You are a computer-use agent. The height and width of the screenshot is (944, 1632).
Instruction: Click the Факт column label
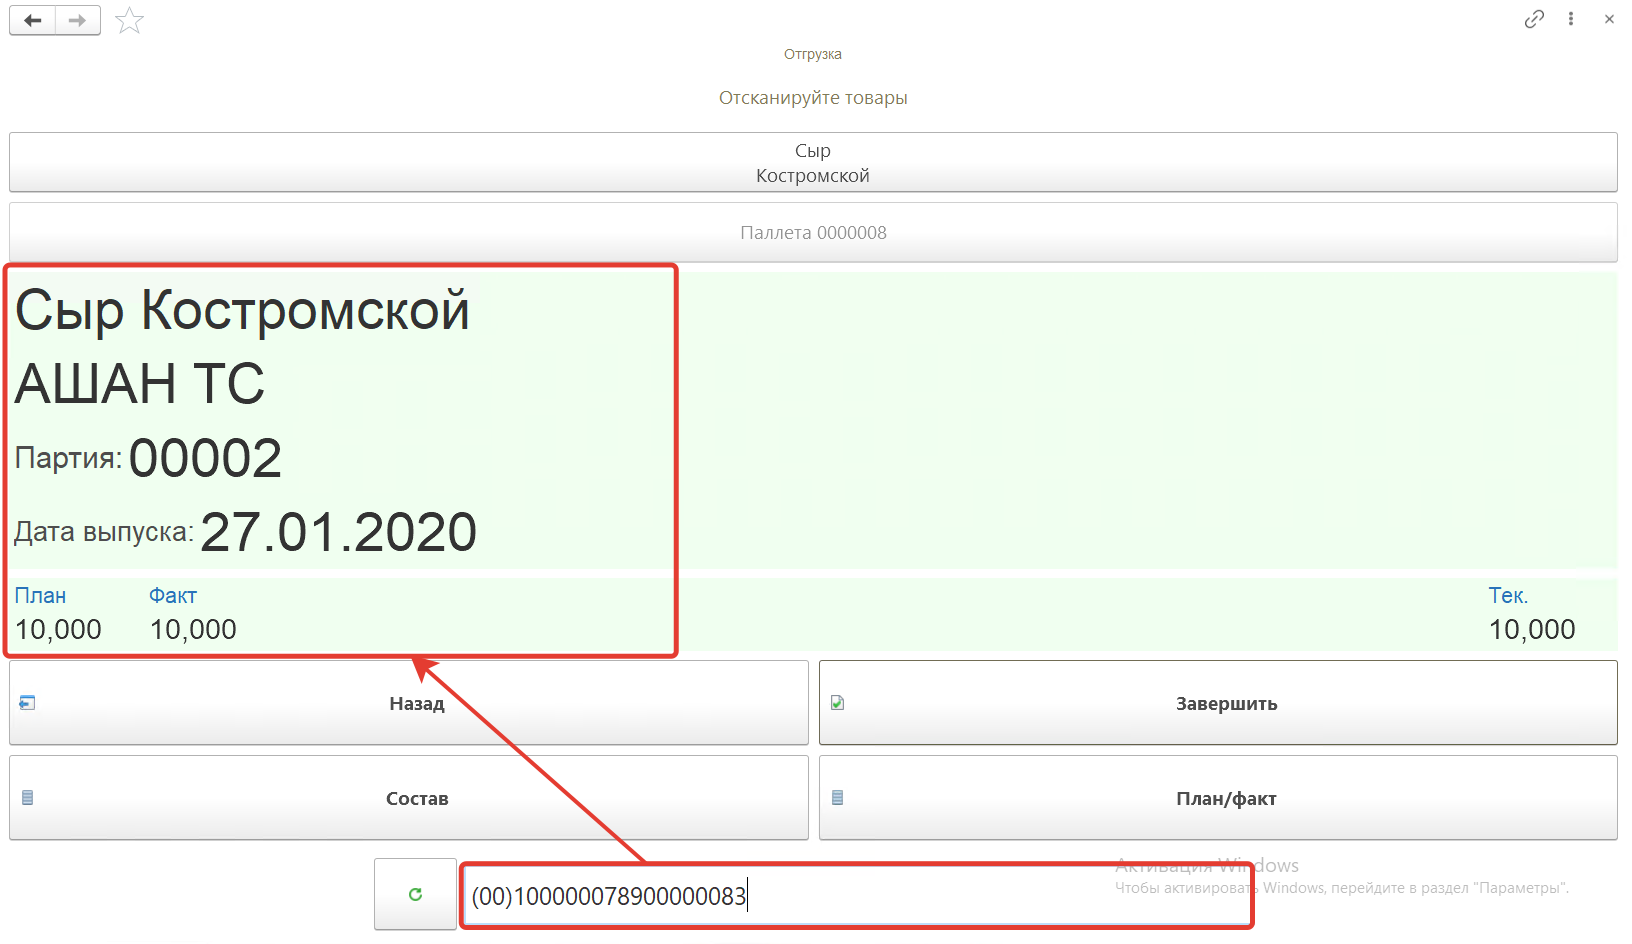[x=173, y=596]
